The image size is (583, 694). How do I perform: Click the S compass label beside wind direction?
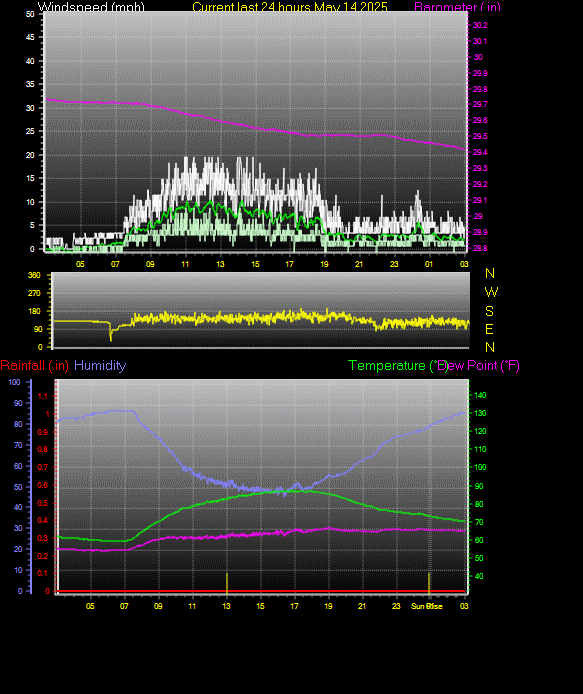click(489, 311)
